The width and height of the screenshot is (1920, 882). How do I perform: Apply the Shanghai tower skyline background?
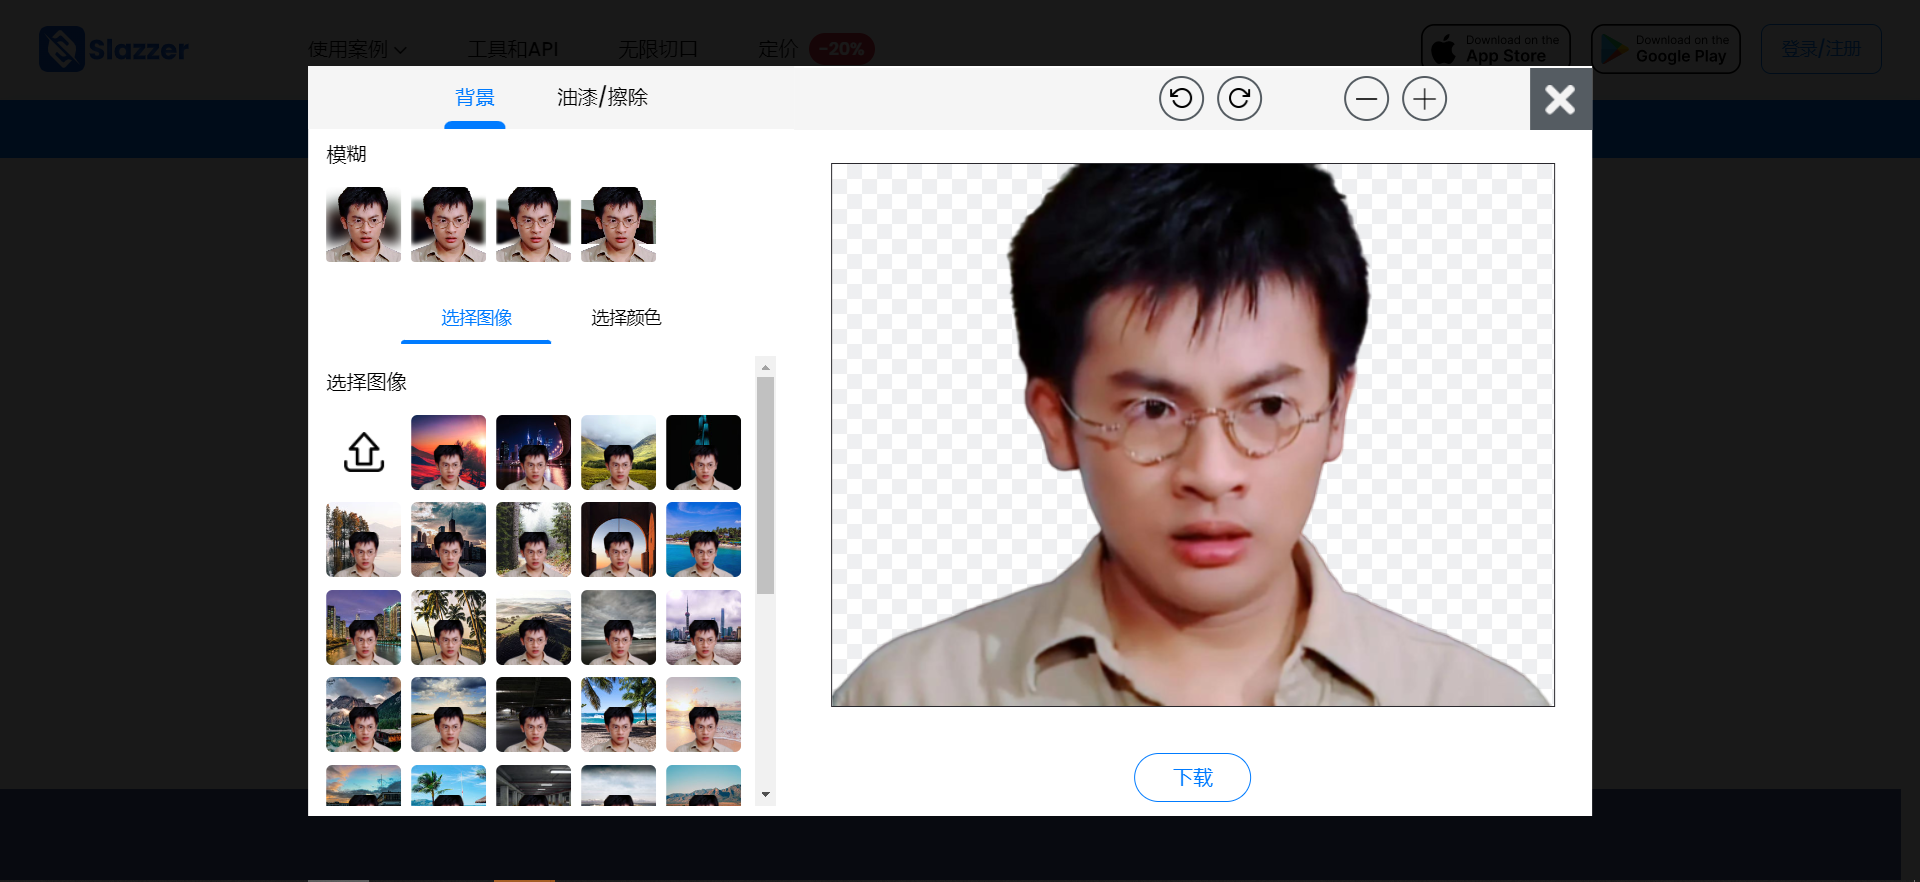pos(703,627)
